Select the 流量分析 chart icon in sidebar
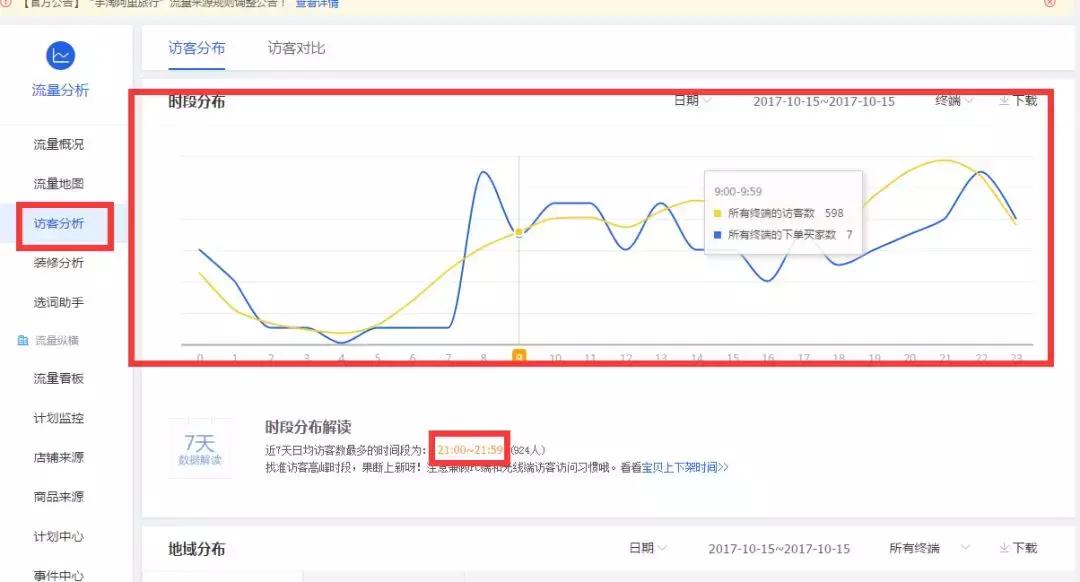The height and width of the screenshot is (582, 1080). pos(62,55)
